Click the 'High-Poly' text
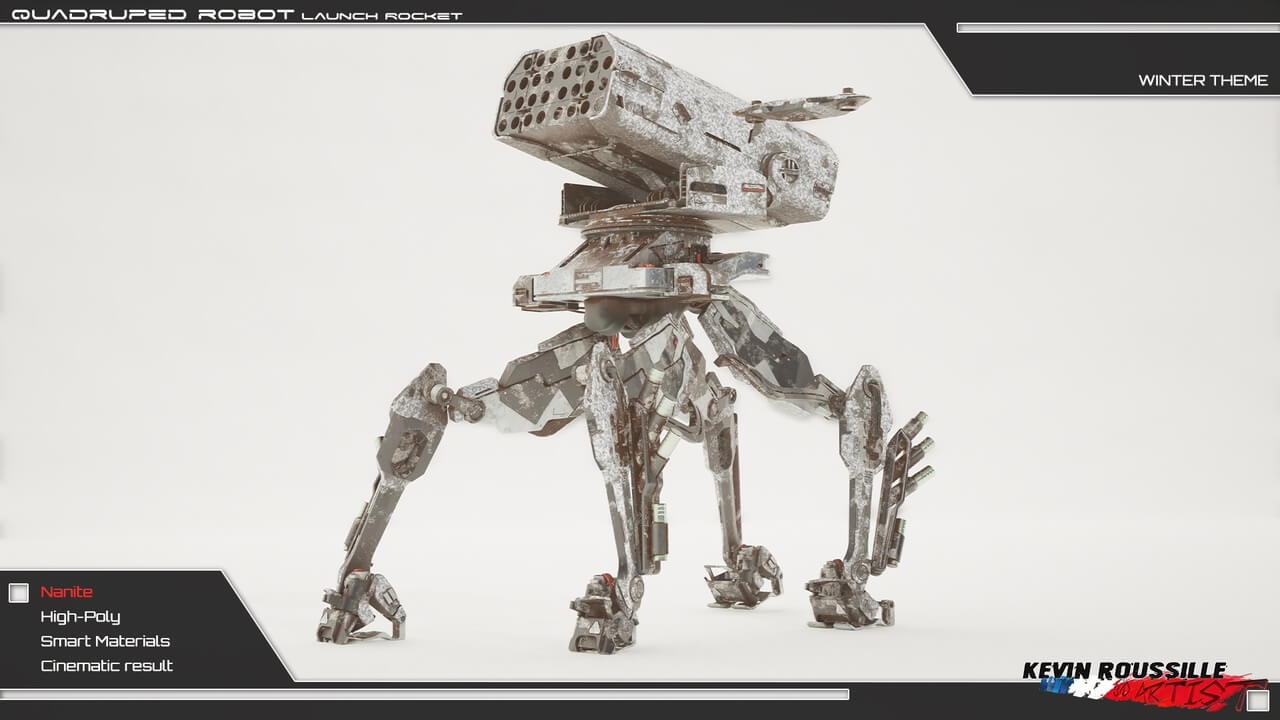This screenshot has width=1280, height=720. click(x=80, y=617)
